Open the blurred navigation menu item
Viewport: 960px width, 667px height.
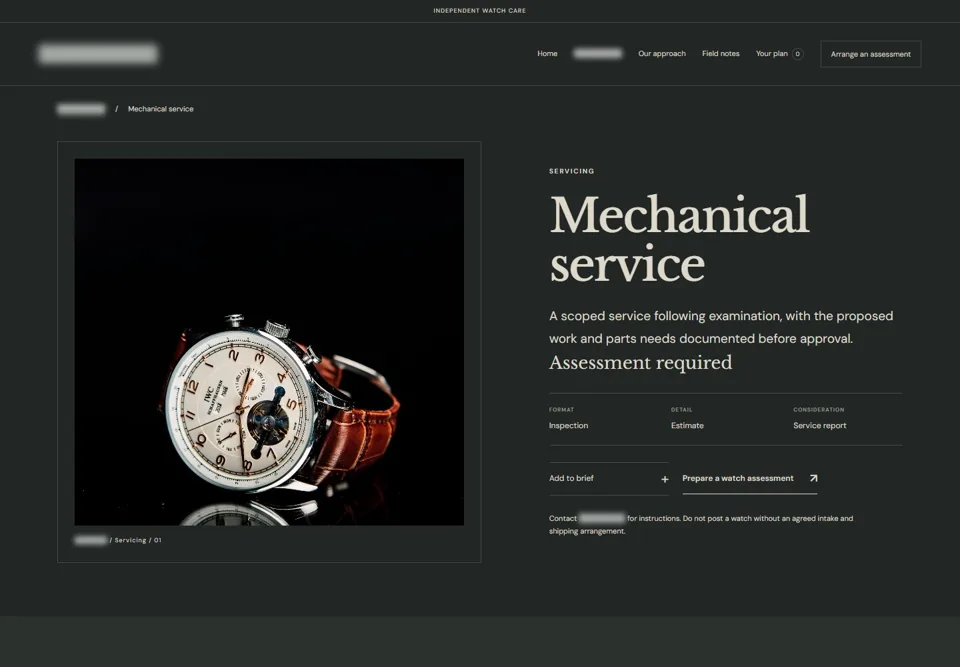[x=598, y=54]
